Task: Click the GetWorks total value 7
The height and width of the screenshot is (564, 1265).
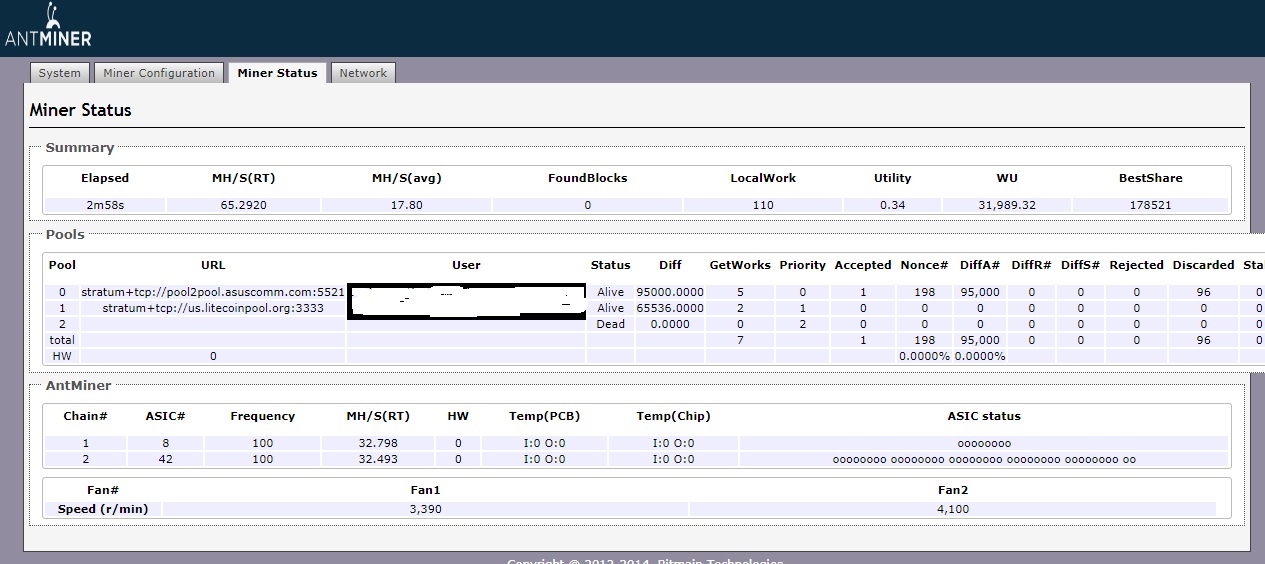Action: click(x=740, y=340)
